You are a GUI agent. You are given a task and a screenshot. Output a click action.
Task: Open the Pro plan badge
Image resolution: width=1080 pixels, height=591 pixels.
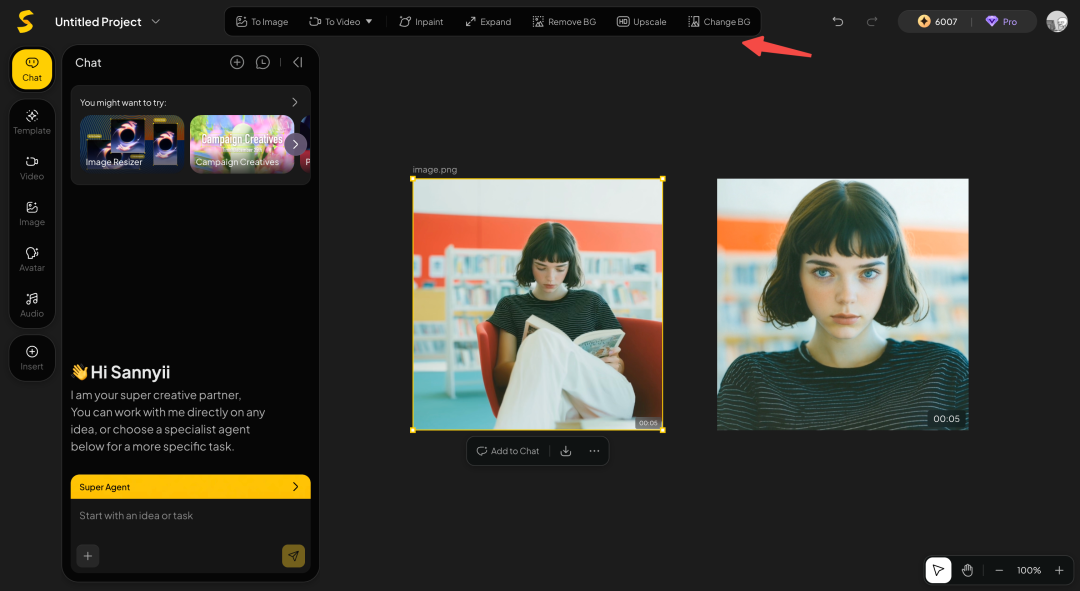(1001, 21)
